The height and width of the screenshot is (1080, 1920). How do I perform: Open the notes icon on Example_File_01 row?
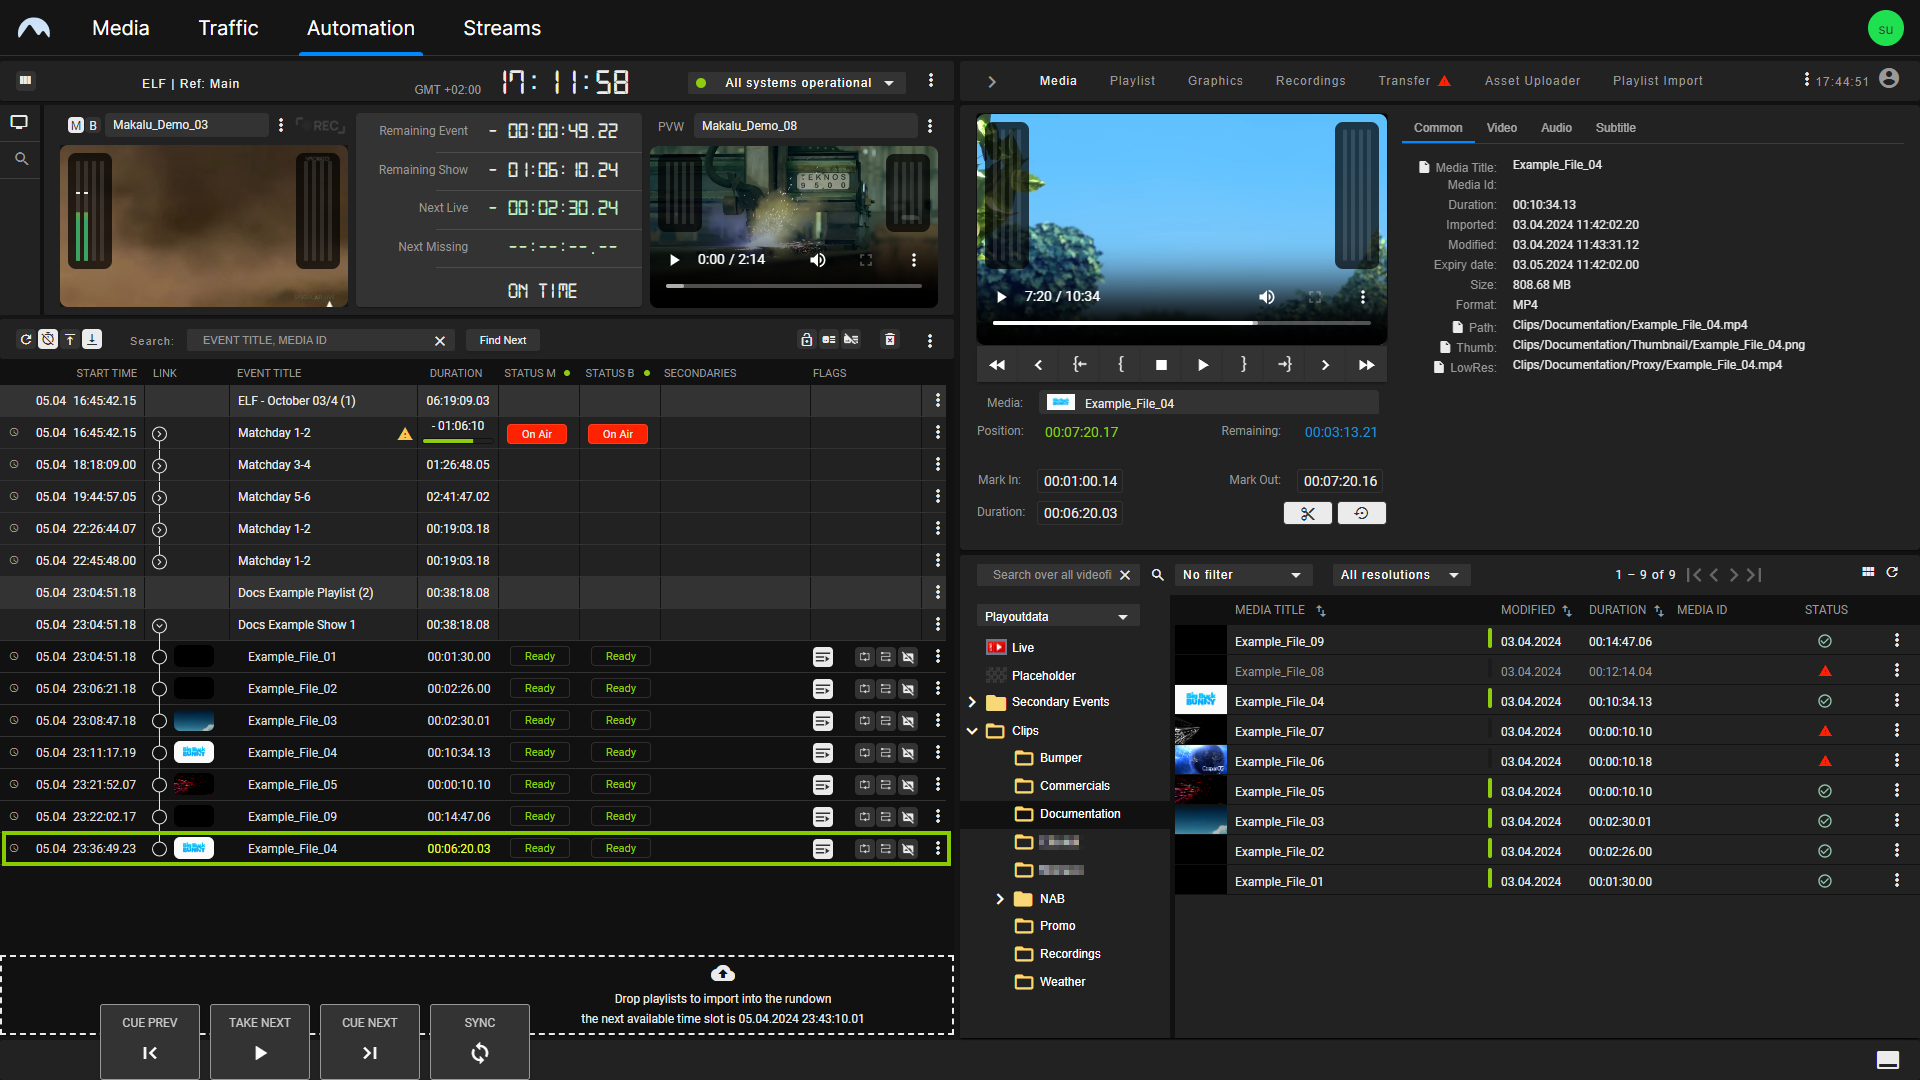click(x=822, y=657)
